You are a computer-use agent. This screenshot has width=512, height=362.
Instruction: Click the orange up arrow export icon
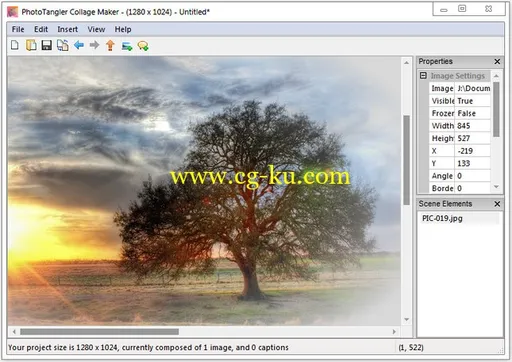pos(110,45)
